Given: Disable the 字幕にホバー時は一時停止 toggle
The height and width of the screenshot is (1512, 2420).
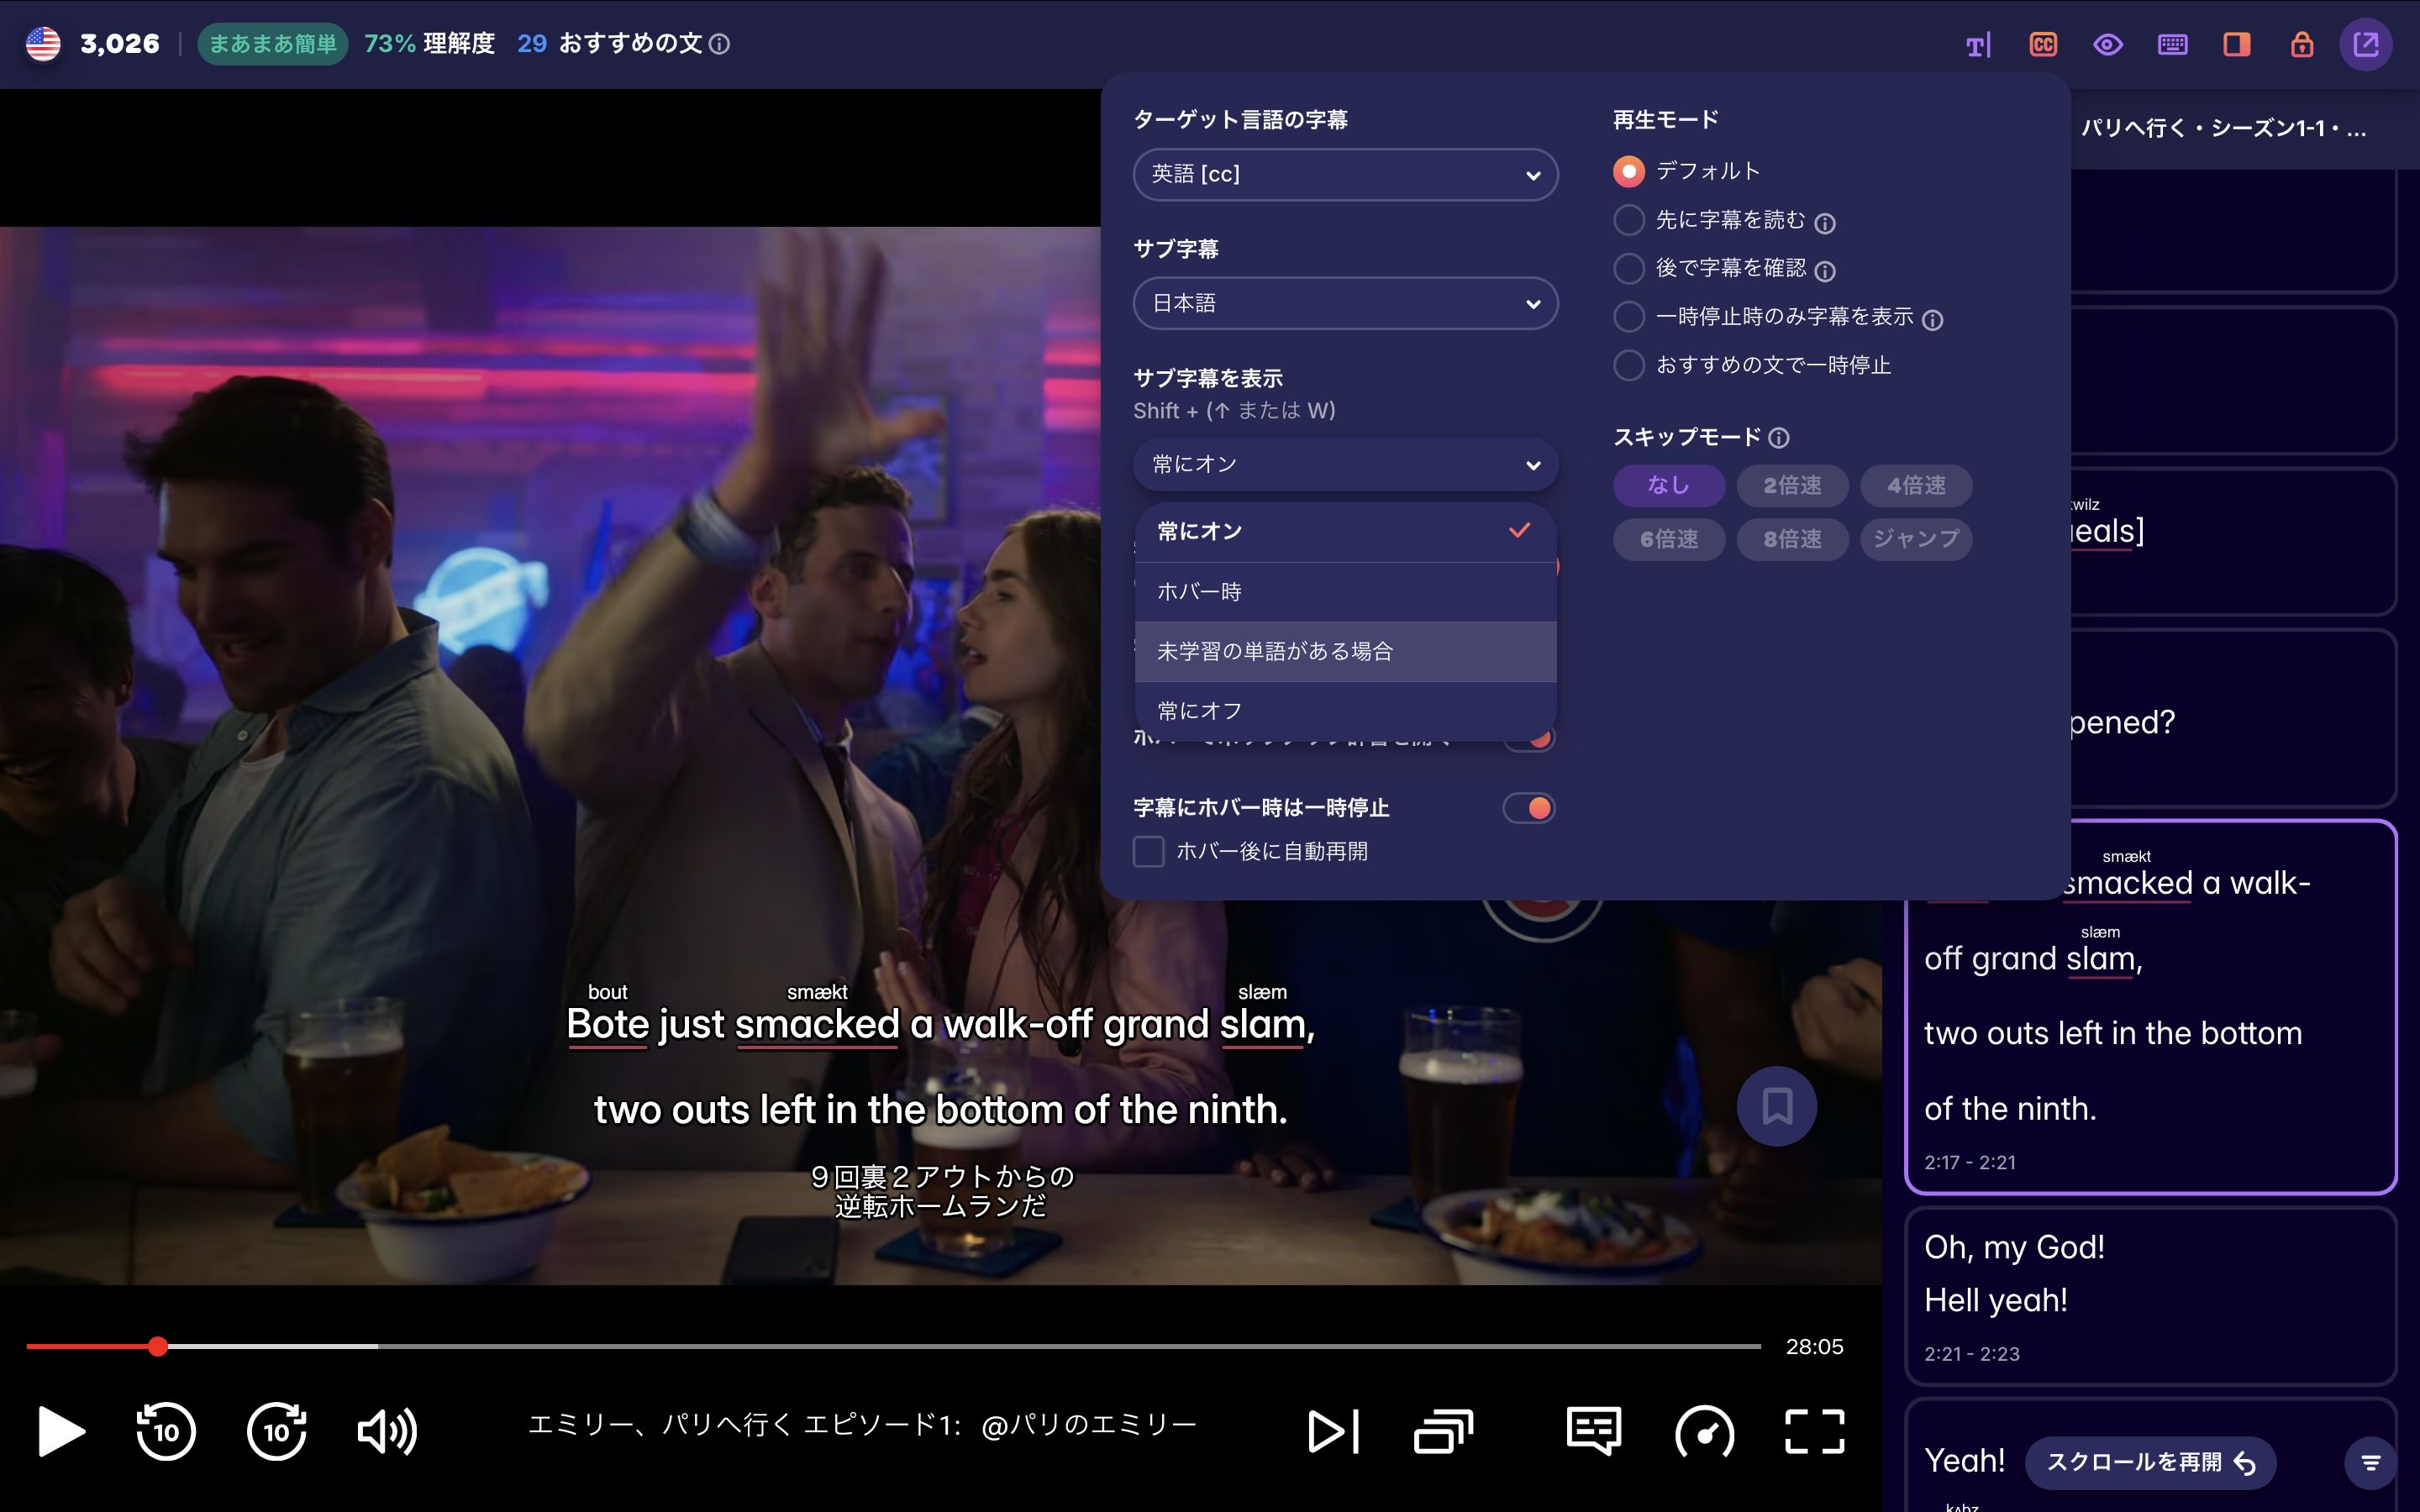Looking at the screenshot, I should [1529, 808].
